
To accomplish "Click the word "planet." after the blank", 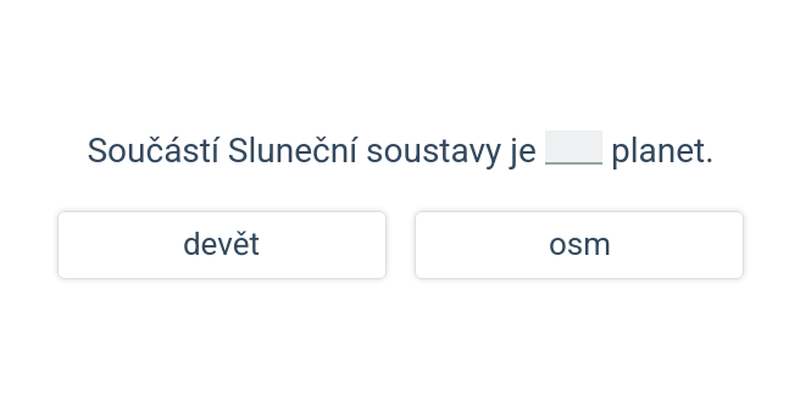I will click(662, 151).
